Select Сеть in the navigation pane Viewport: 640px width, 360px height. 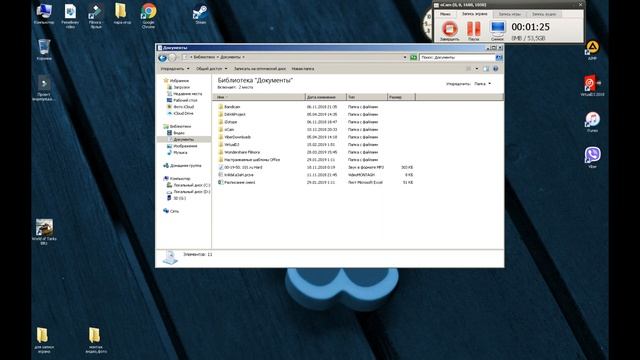[x=171, y=211]
